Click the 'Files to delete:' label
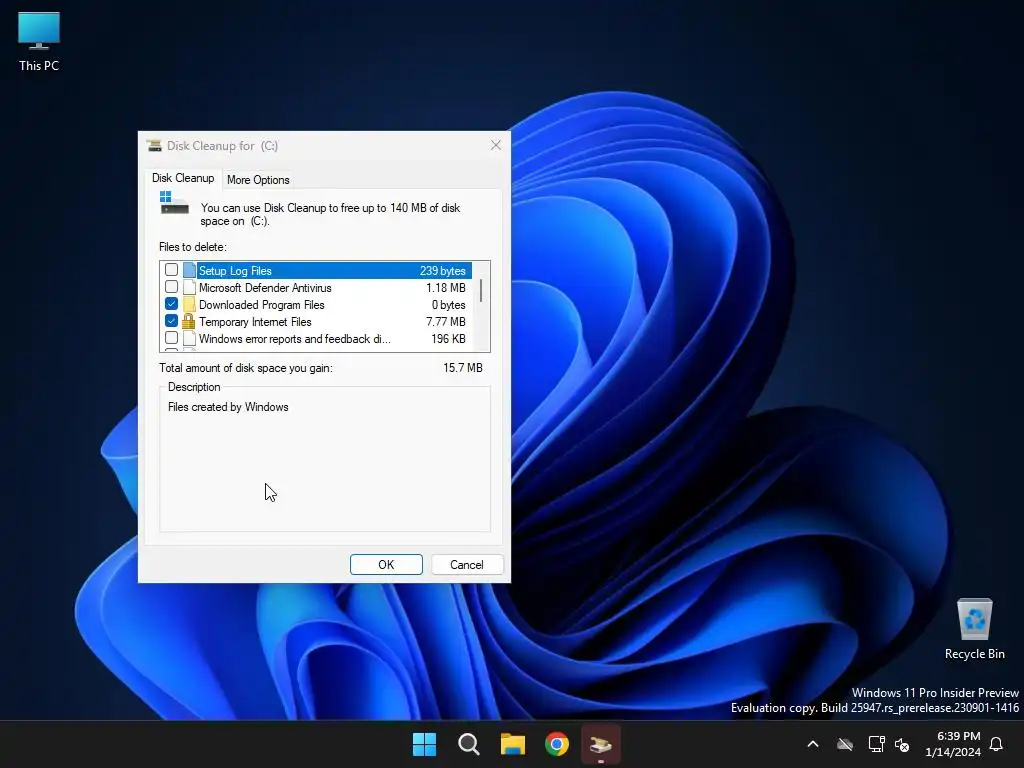1024x768 pixels. 193,247
